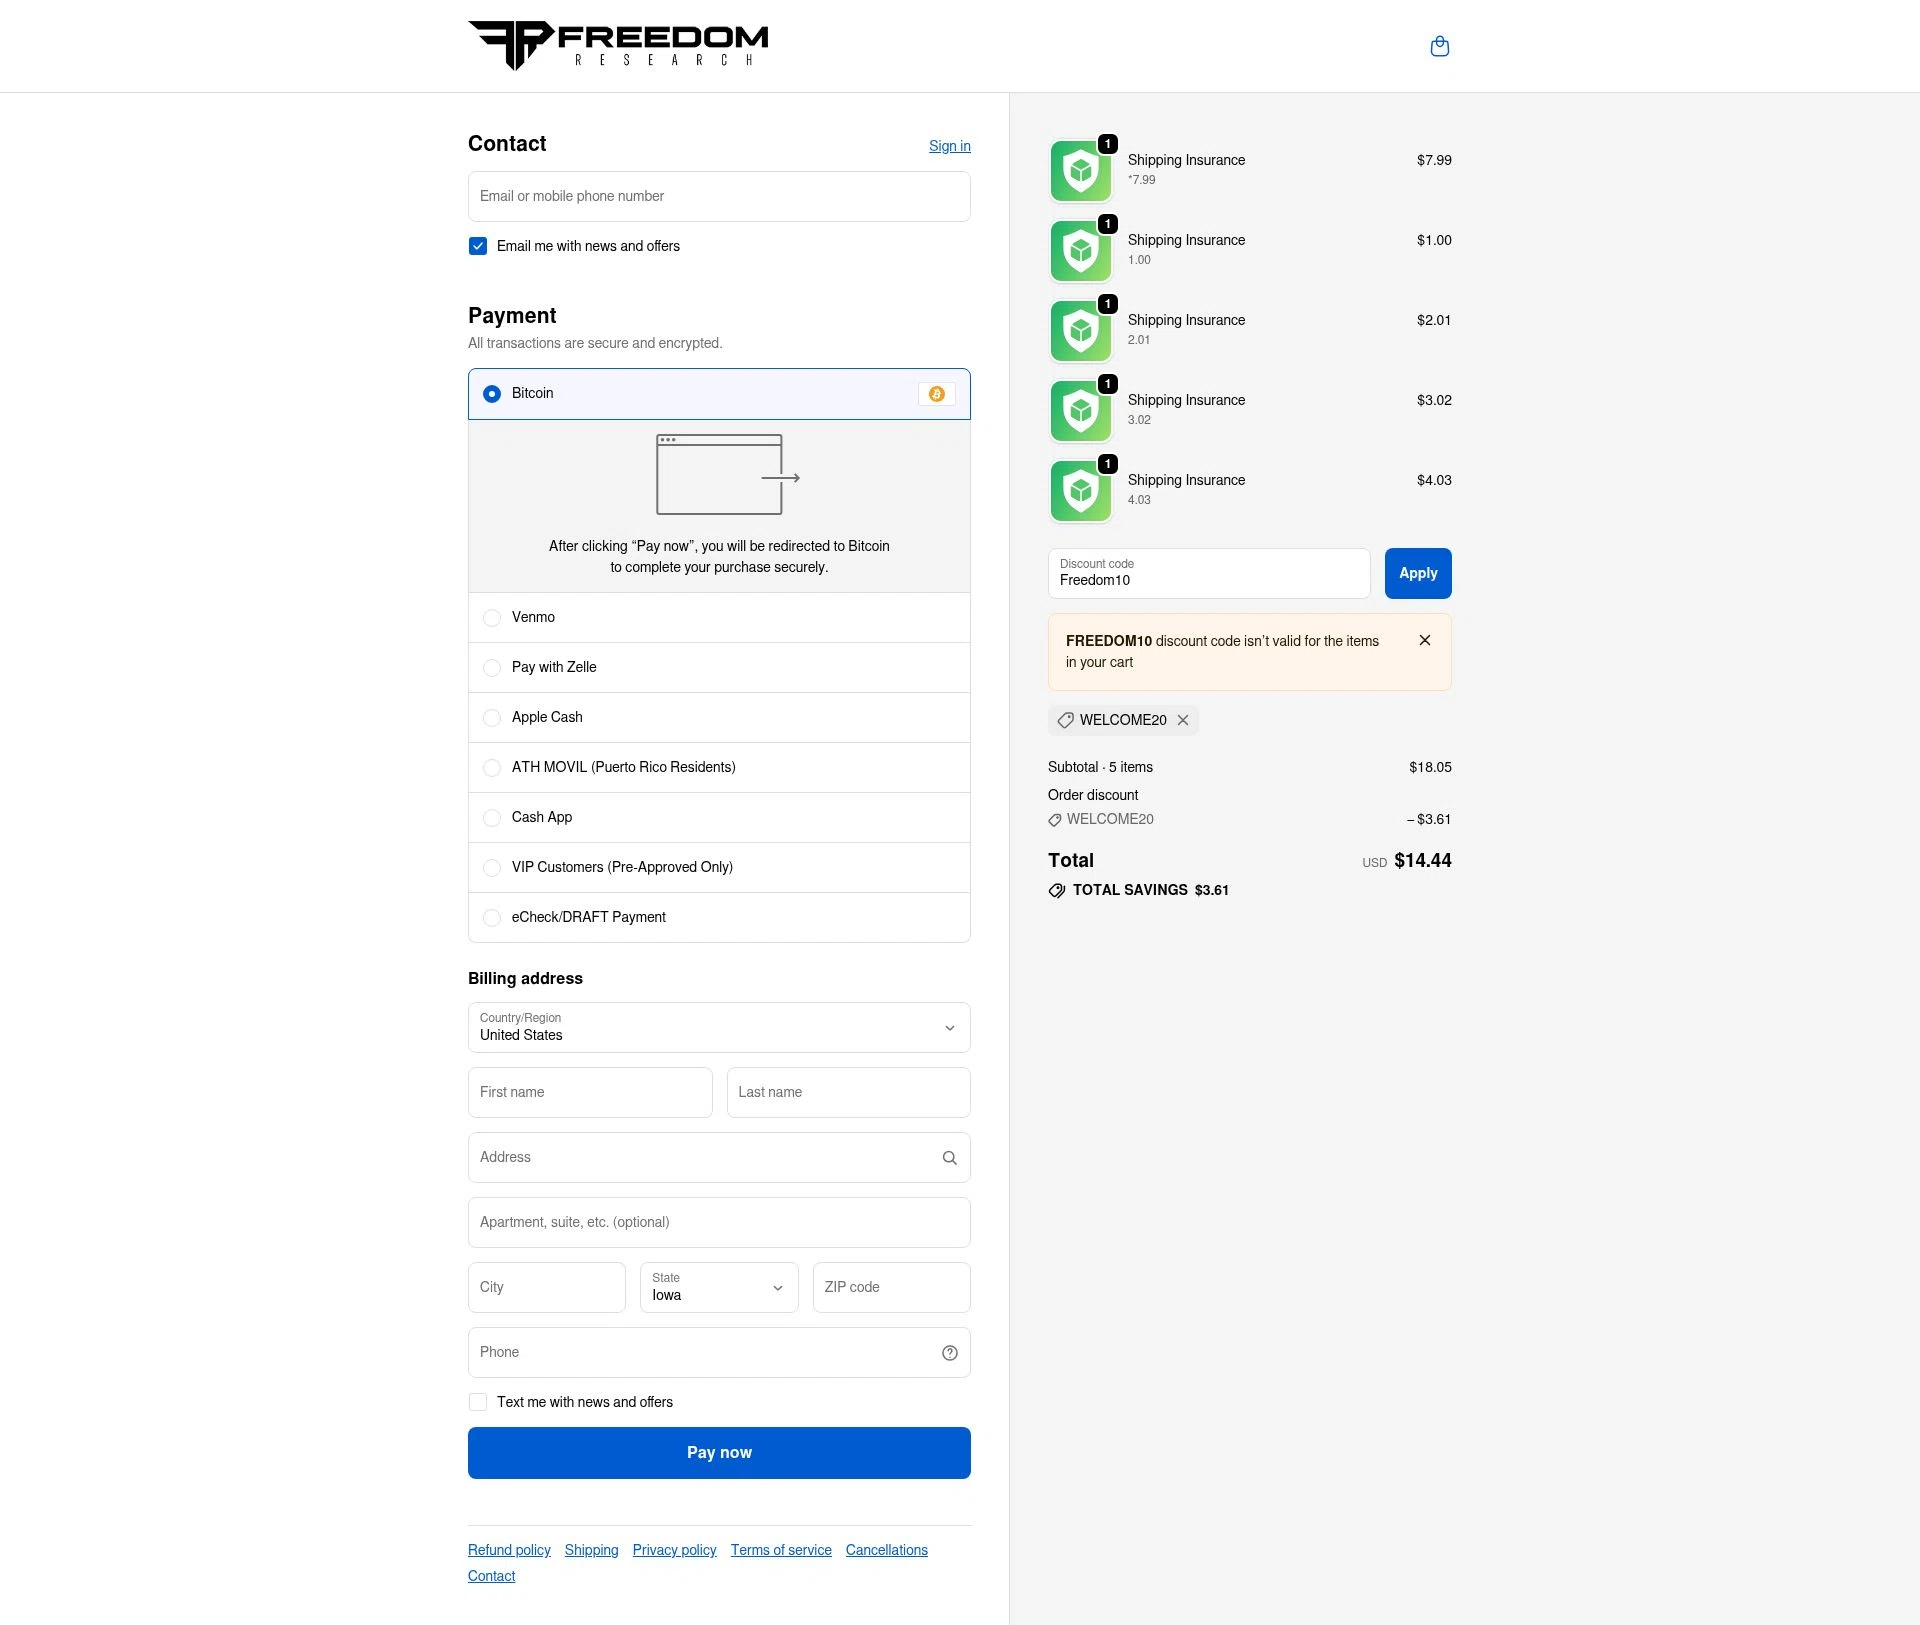Uncheck Email me with news and offers
Image resolution: width=1920 pixels, height=1625 pixels.
coord(478,245)
